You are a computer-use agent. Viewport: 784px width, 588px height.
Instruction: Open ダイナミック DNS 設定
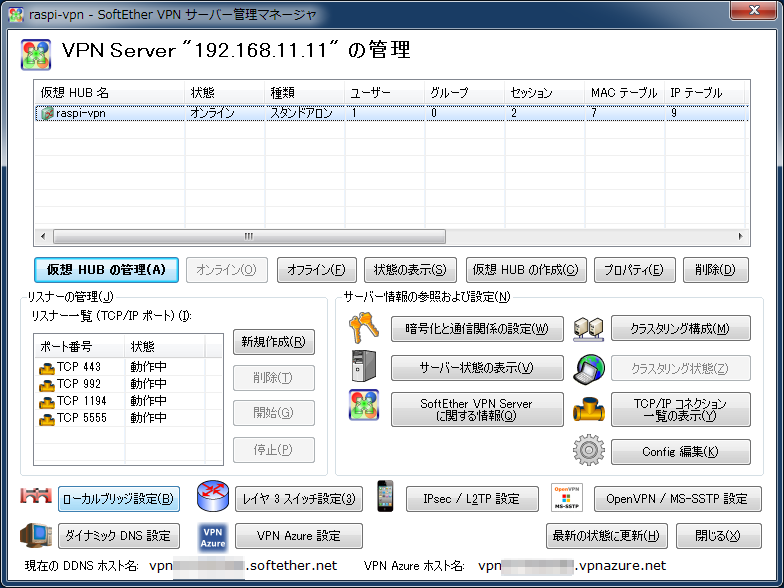click(118, 536)
